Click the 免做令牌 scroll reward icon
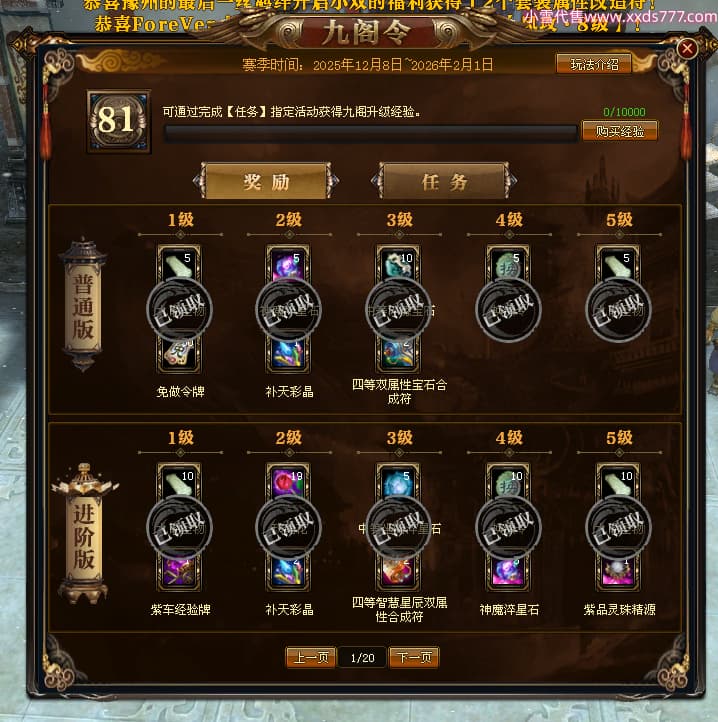Viewport: 718px width, 722px height. (x=179, y=353)
